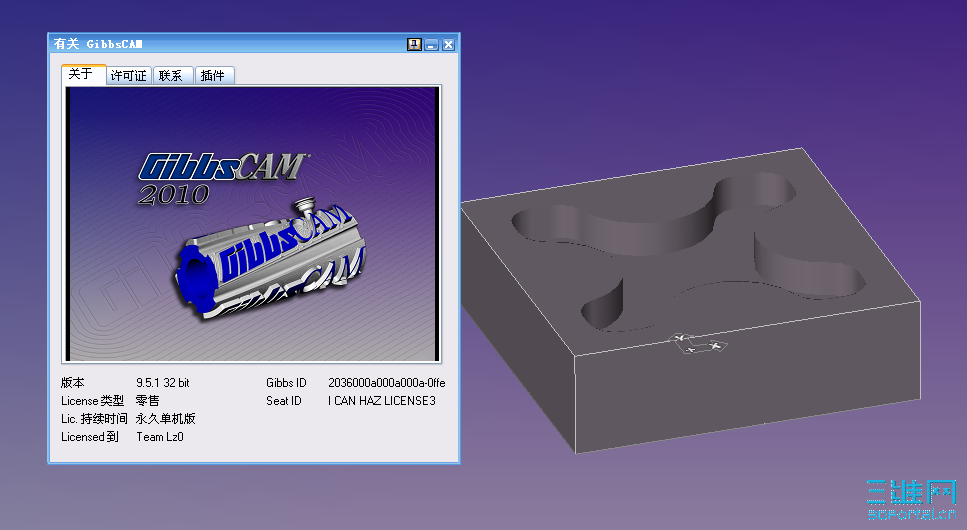Click the Licensed to value Team Lz0

160,437
